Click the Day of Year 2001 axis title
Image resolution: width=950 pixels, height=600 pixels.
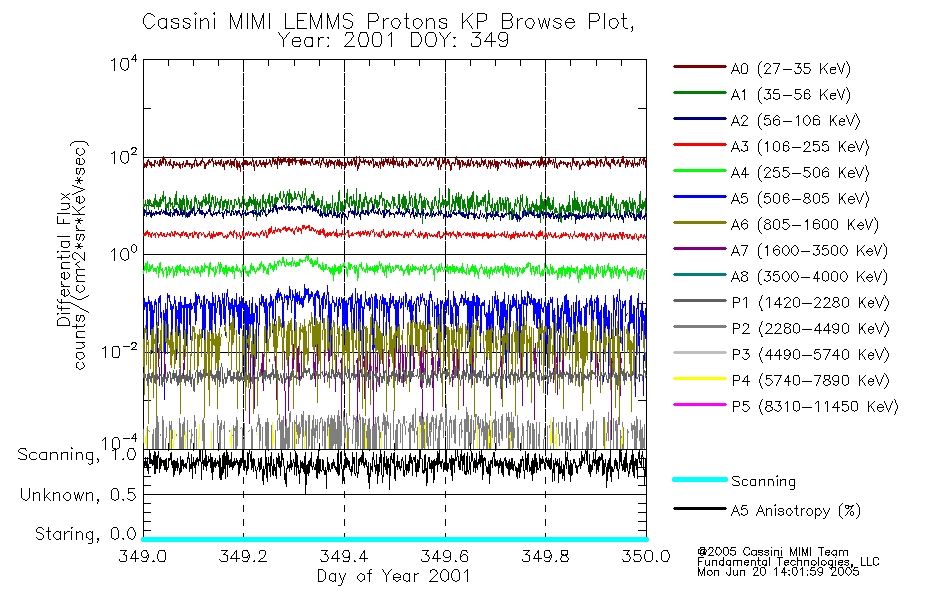394,576
